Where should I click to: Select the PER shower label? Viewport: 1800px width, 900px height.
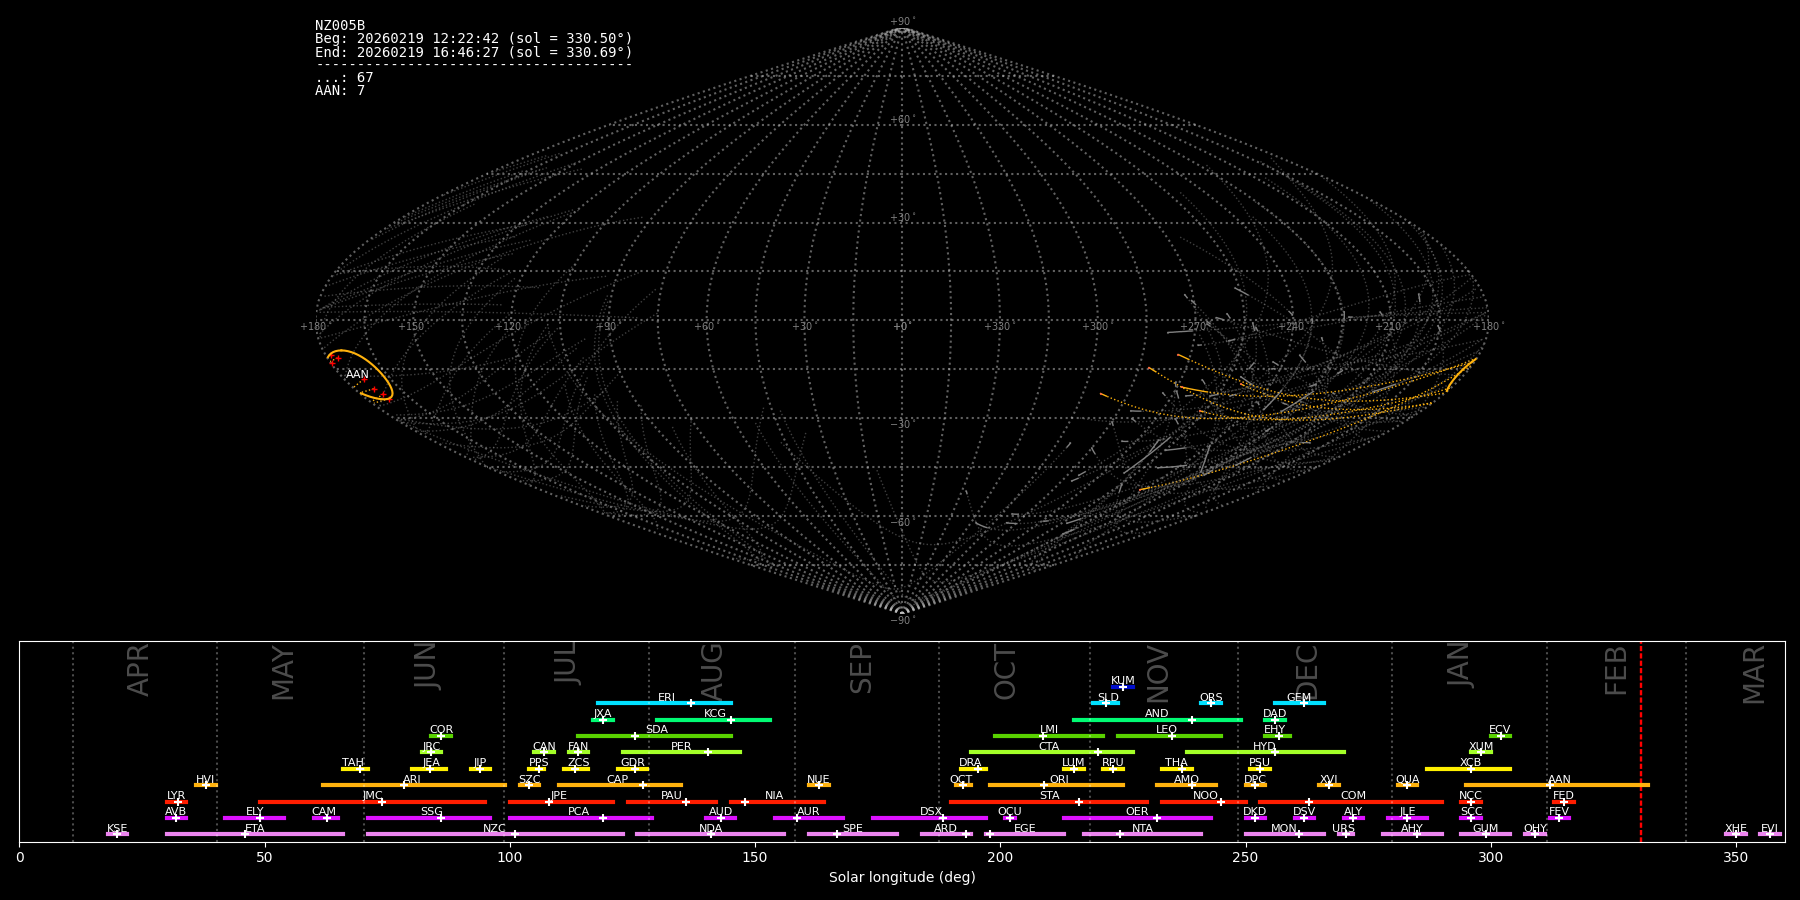681,747
